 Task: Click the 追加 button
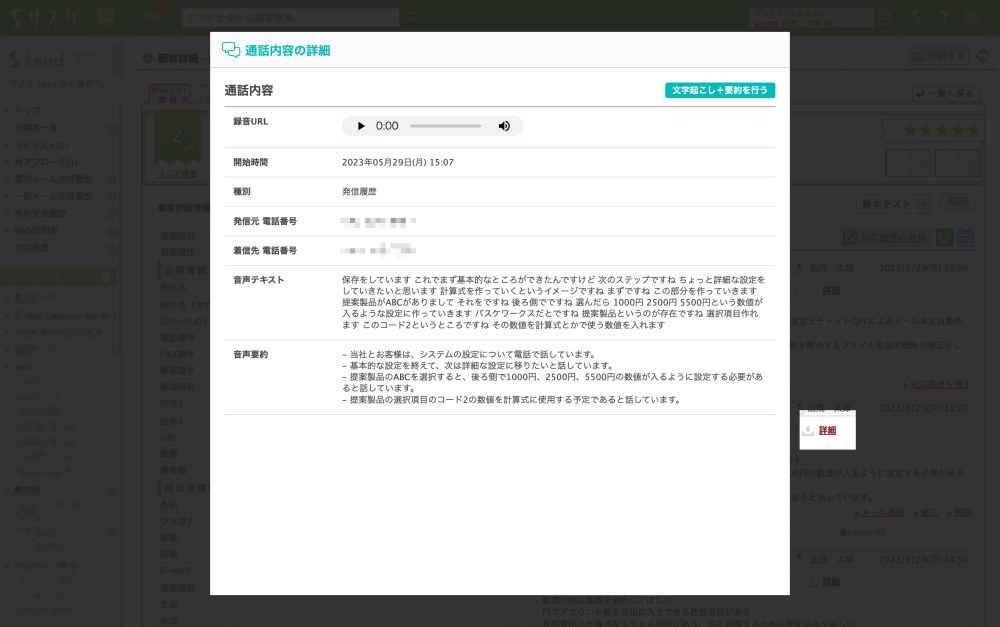pos(959,202)
